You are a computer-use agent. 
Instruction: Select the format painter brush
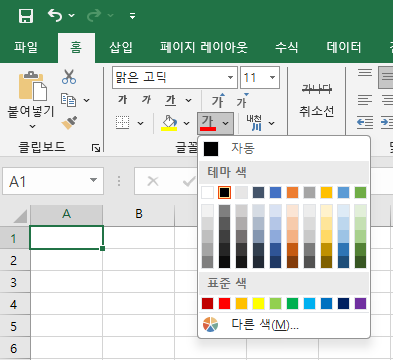coord(69,123)
